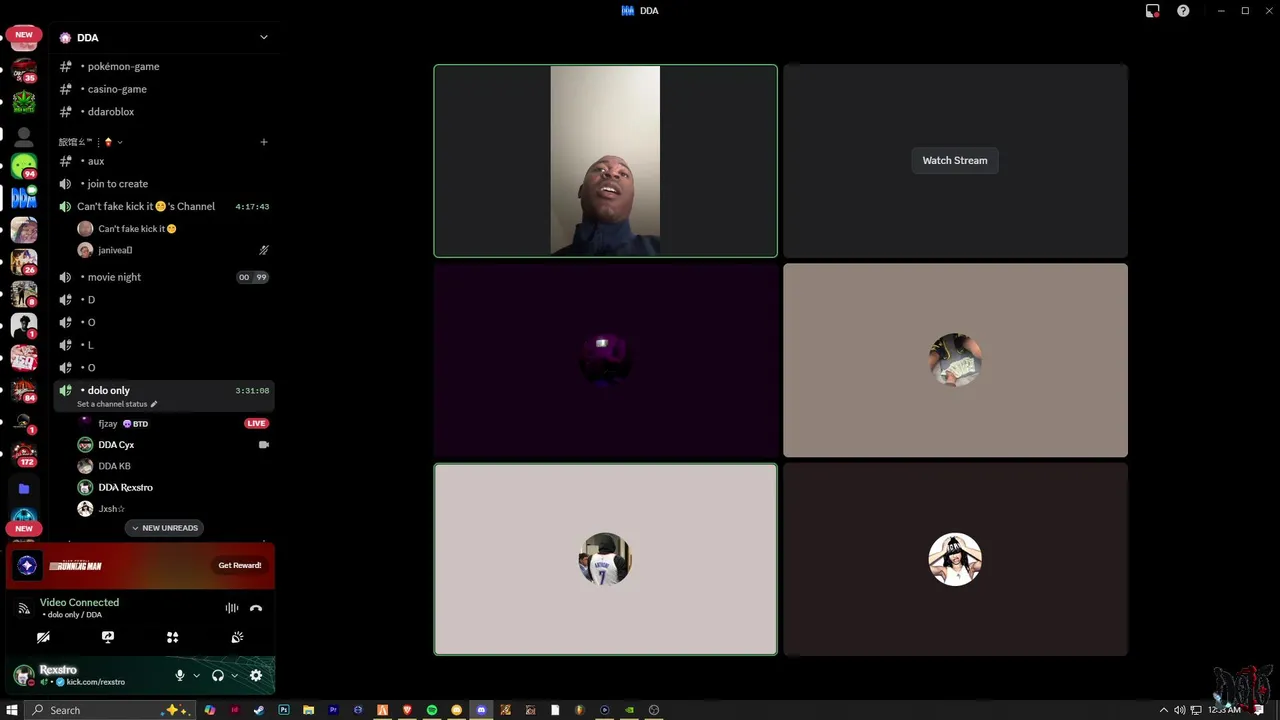Open Steam from the taskbar
Screen dimensions: 1280x720
tap(259, 710)
